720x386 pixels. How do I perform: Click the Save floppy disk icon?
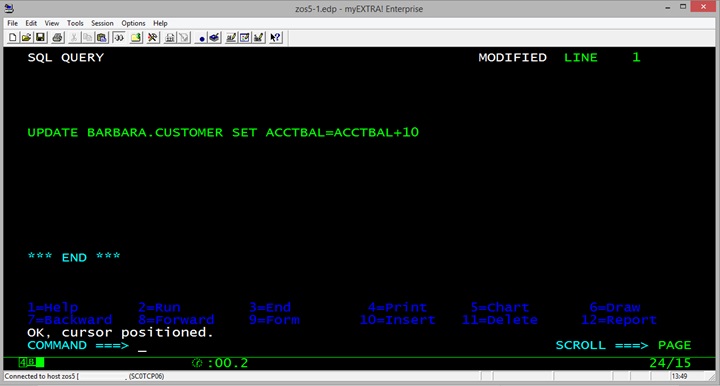pyautogui.click(x=40, y=38)
